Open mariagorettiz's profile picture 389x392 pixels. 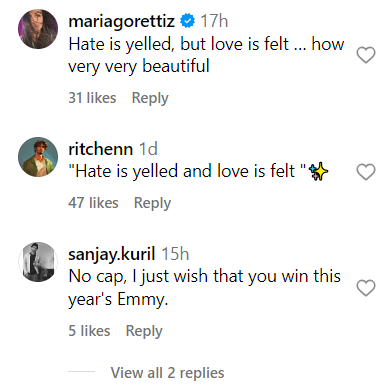pos(38,29)
